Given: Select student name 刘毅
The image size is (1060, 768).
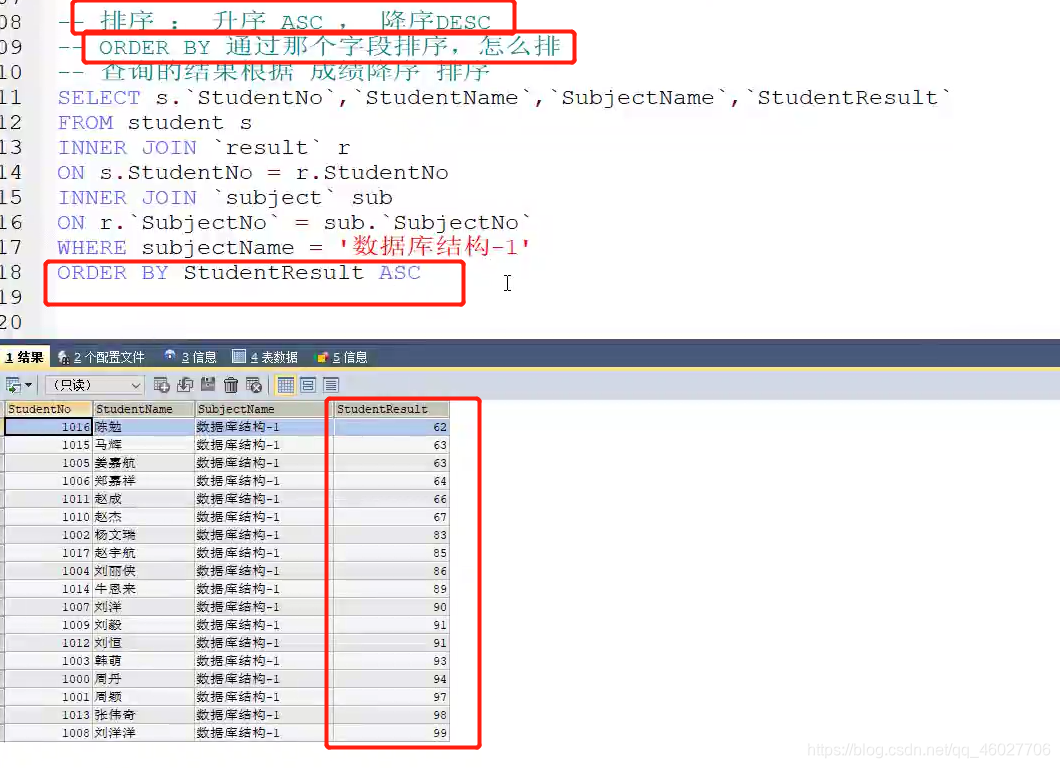Looking at the screenshot, I should 143,625.
